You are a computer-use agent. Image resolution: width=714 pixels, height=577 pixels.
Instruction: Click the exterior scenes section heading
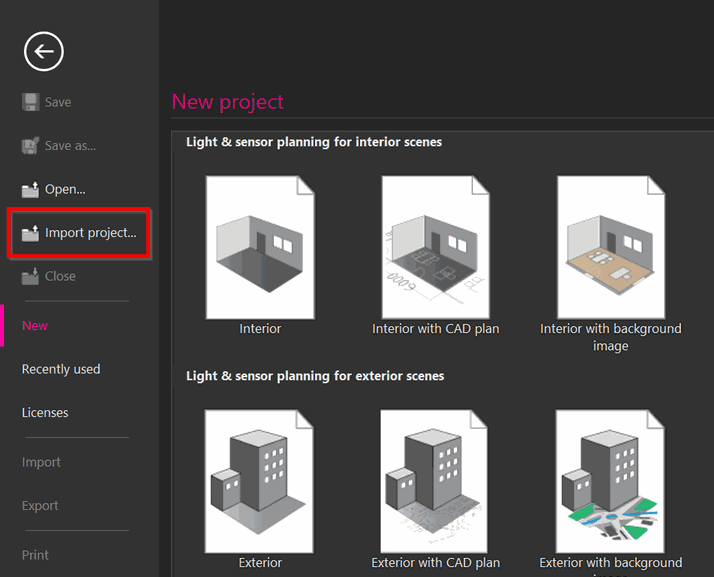pos(315,376)
